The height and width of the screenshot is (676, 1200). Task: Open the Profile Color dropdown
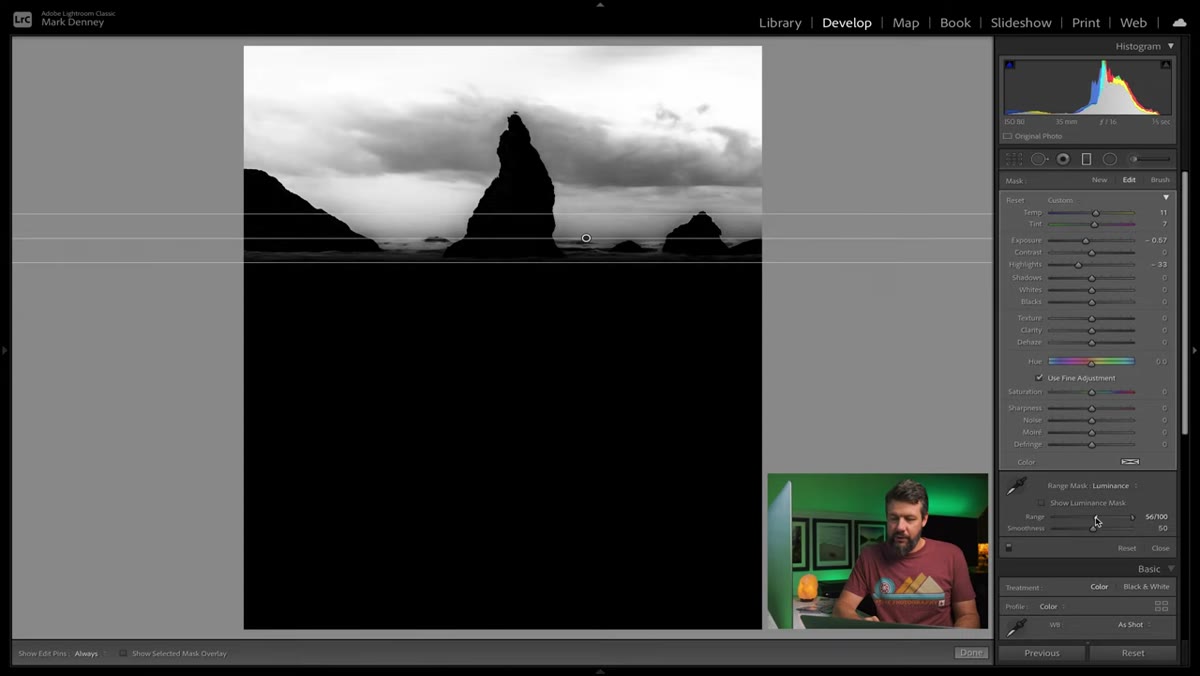1051,606
